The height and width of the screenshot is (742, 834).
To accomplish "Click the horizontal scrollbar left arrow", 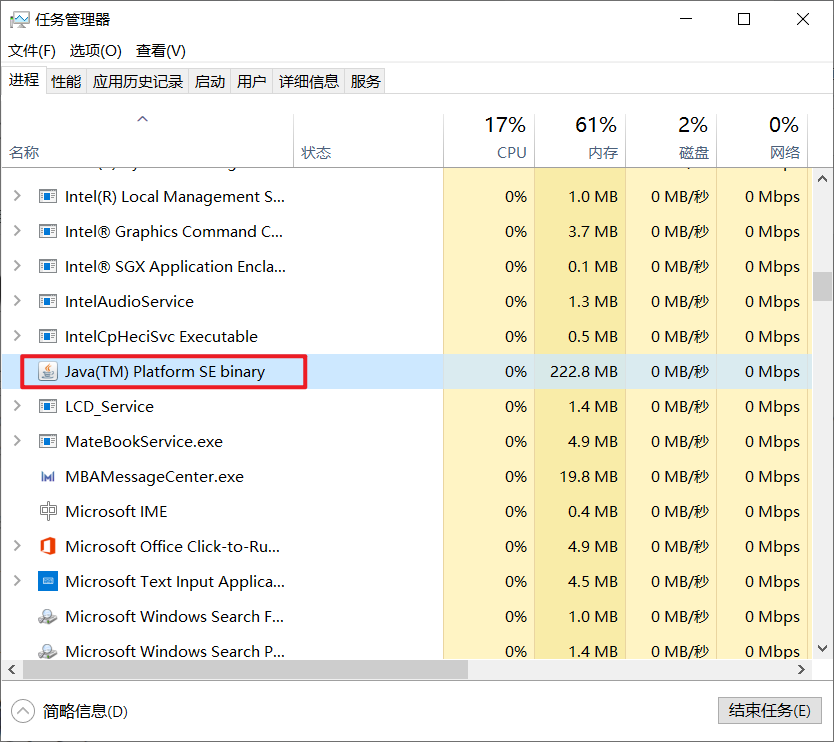I will [x=12, y=670].
